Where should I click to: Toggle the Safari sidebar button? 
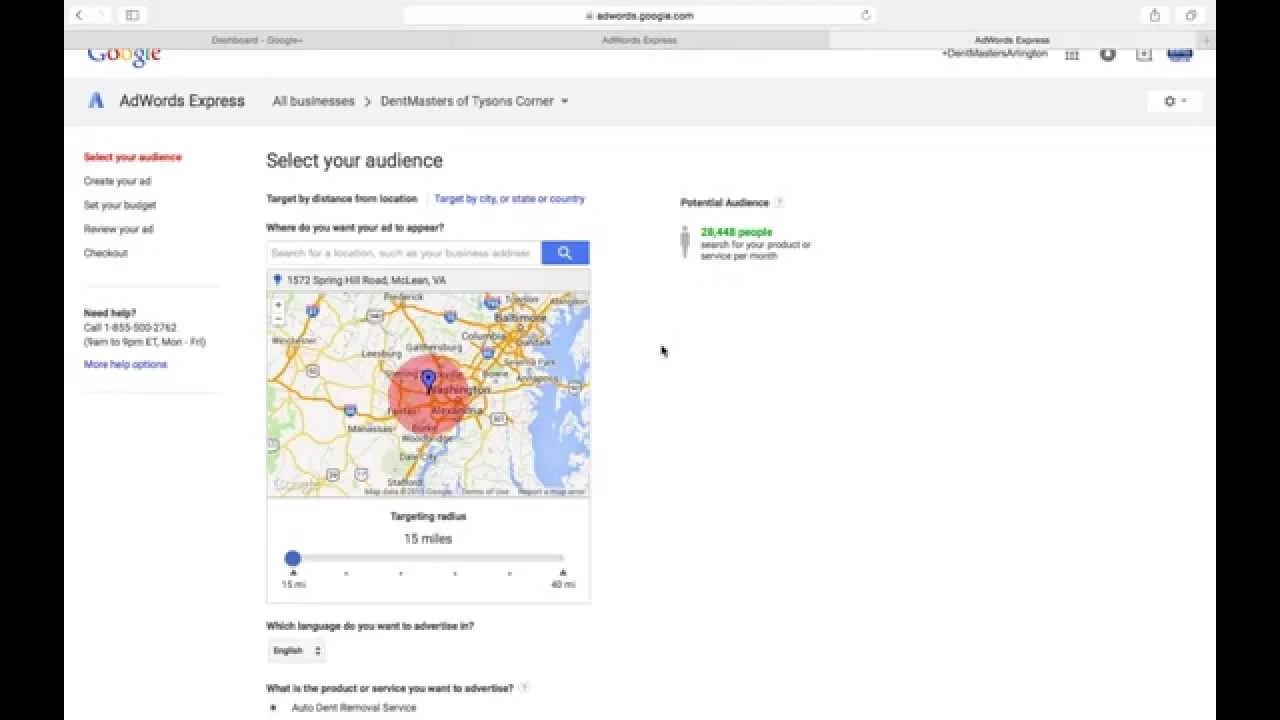[x=132, y=15]
